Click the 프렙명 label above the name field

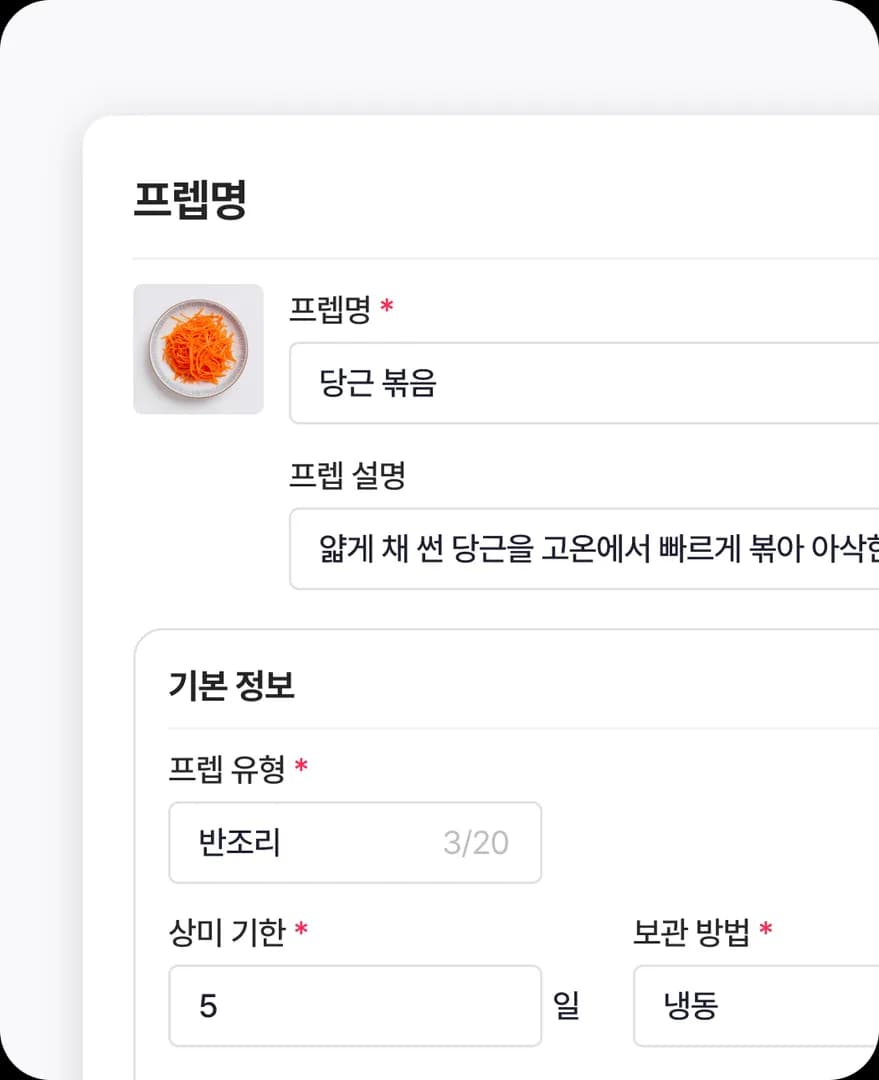coord(330,310)
